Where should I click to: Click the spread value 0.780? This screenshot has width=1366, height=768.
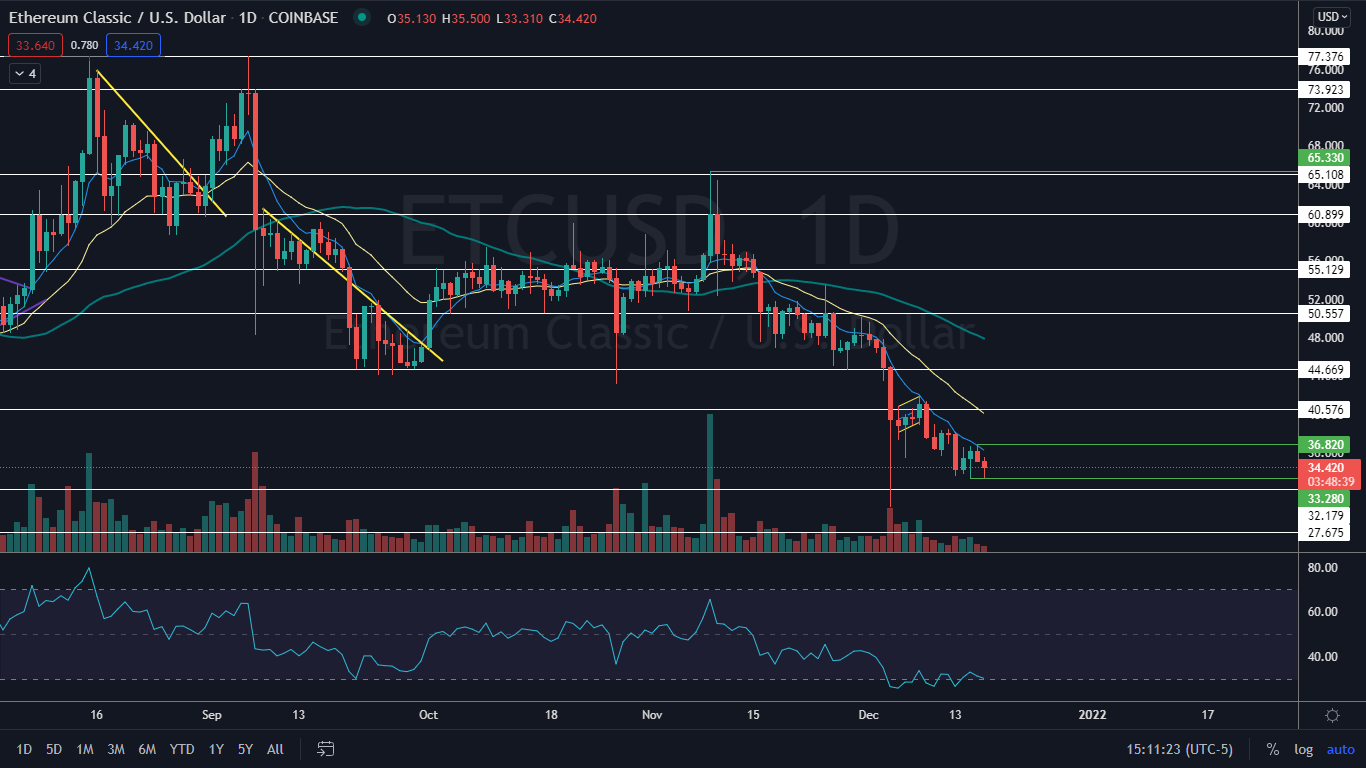pyautogui.click(x=85, y=44)
